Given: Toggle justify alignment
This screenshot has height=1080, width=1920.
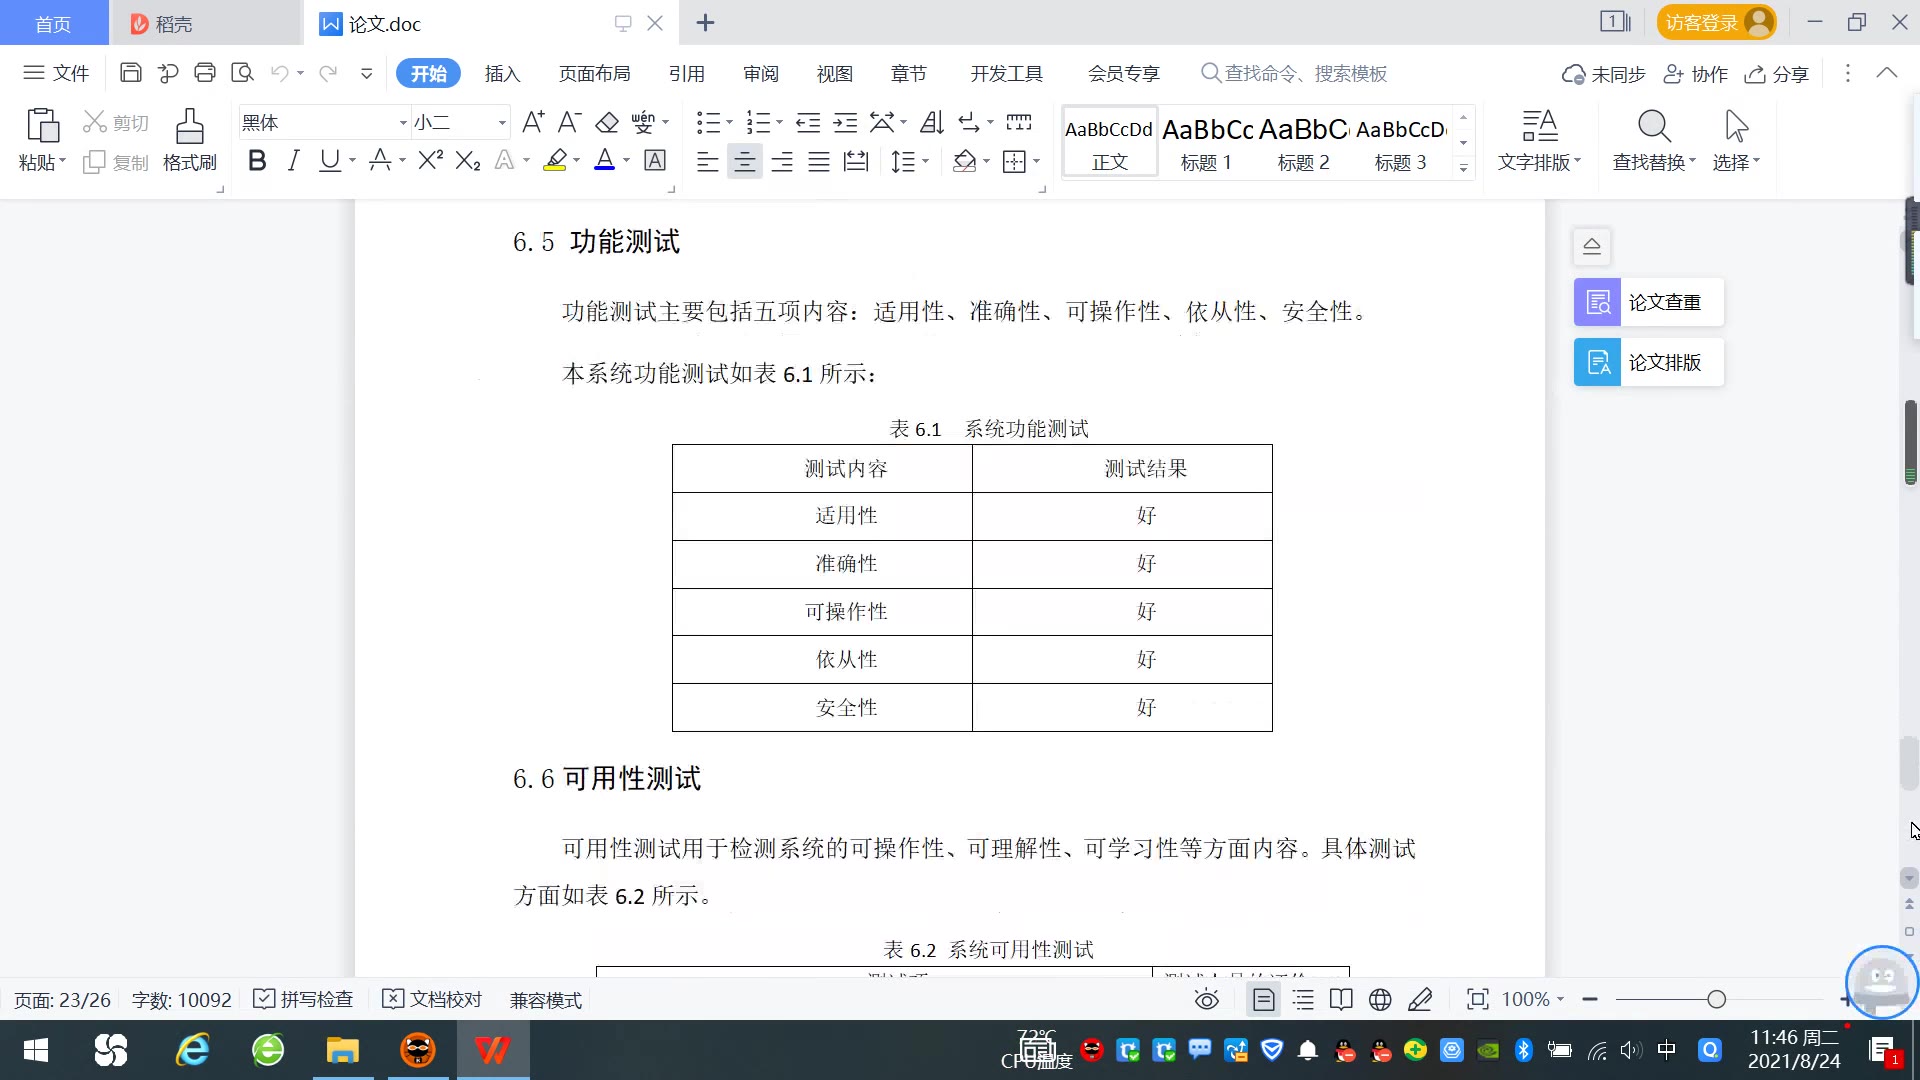Looking at the screenshot, I should tap(819, 161).
